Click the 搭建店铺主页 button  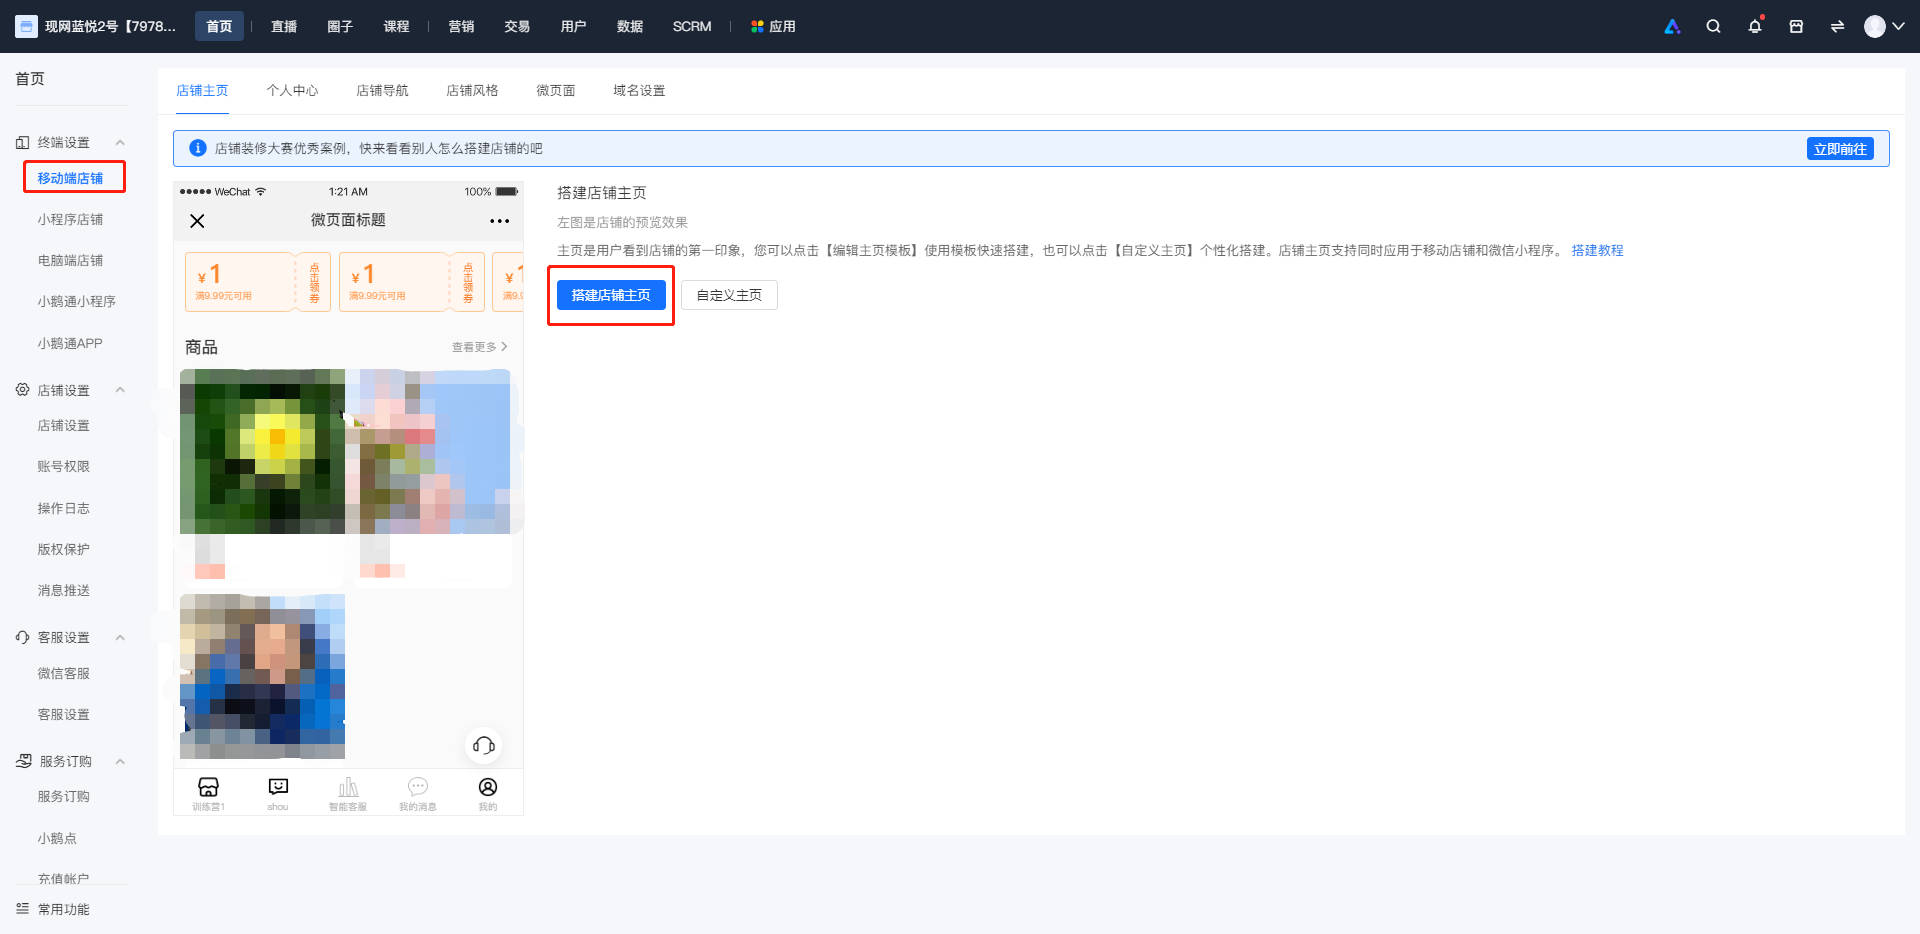(611, 295)
